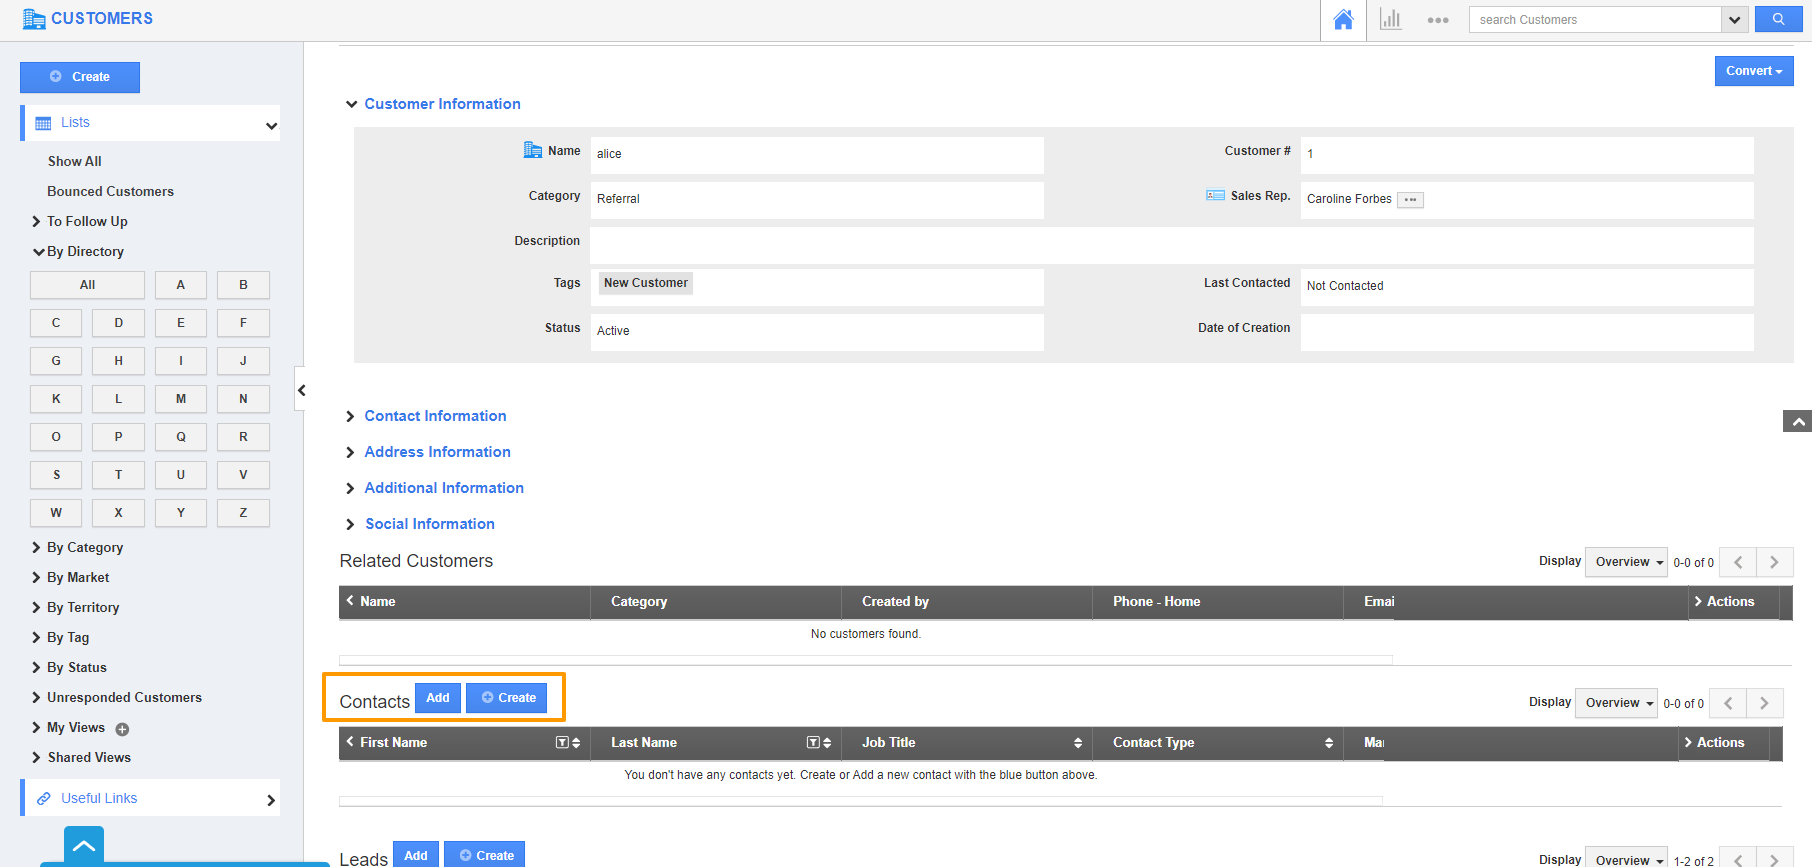Open Bounced Customers list
The width and height of the screenshot is (1812, 867).
[x=110, y=191]
